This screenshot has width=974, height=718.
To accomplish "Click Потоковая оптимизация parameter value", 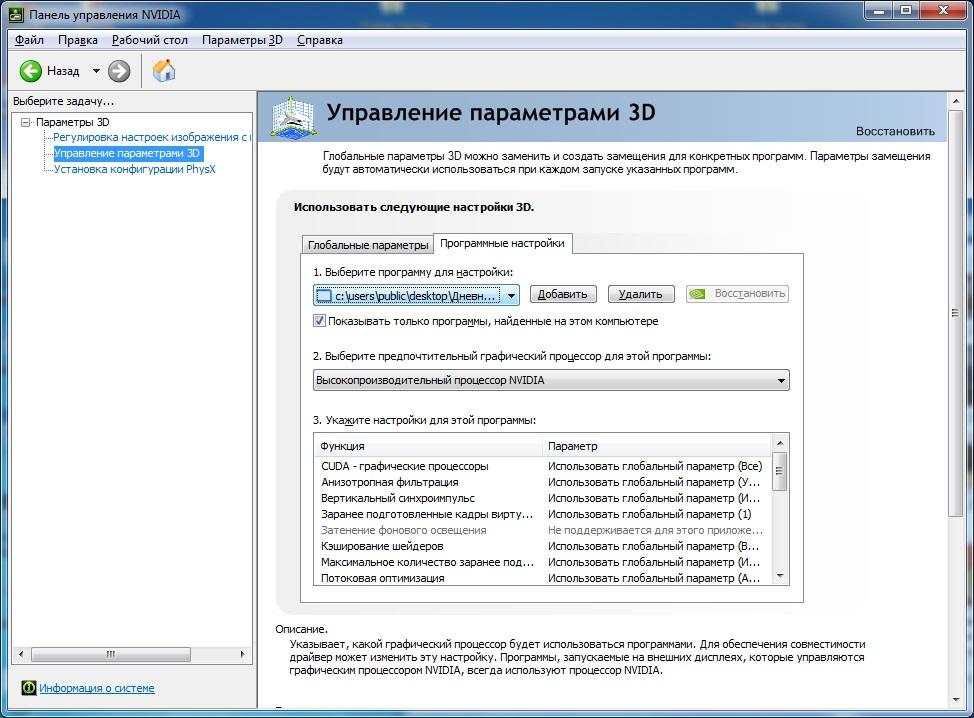I will [x=653, y=578].
